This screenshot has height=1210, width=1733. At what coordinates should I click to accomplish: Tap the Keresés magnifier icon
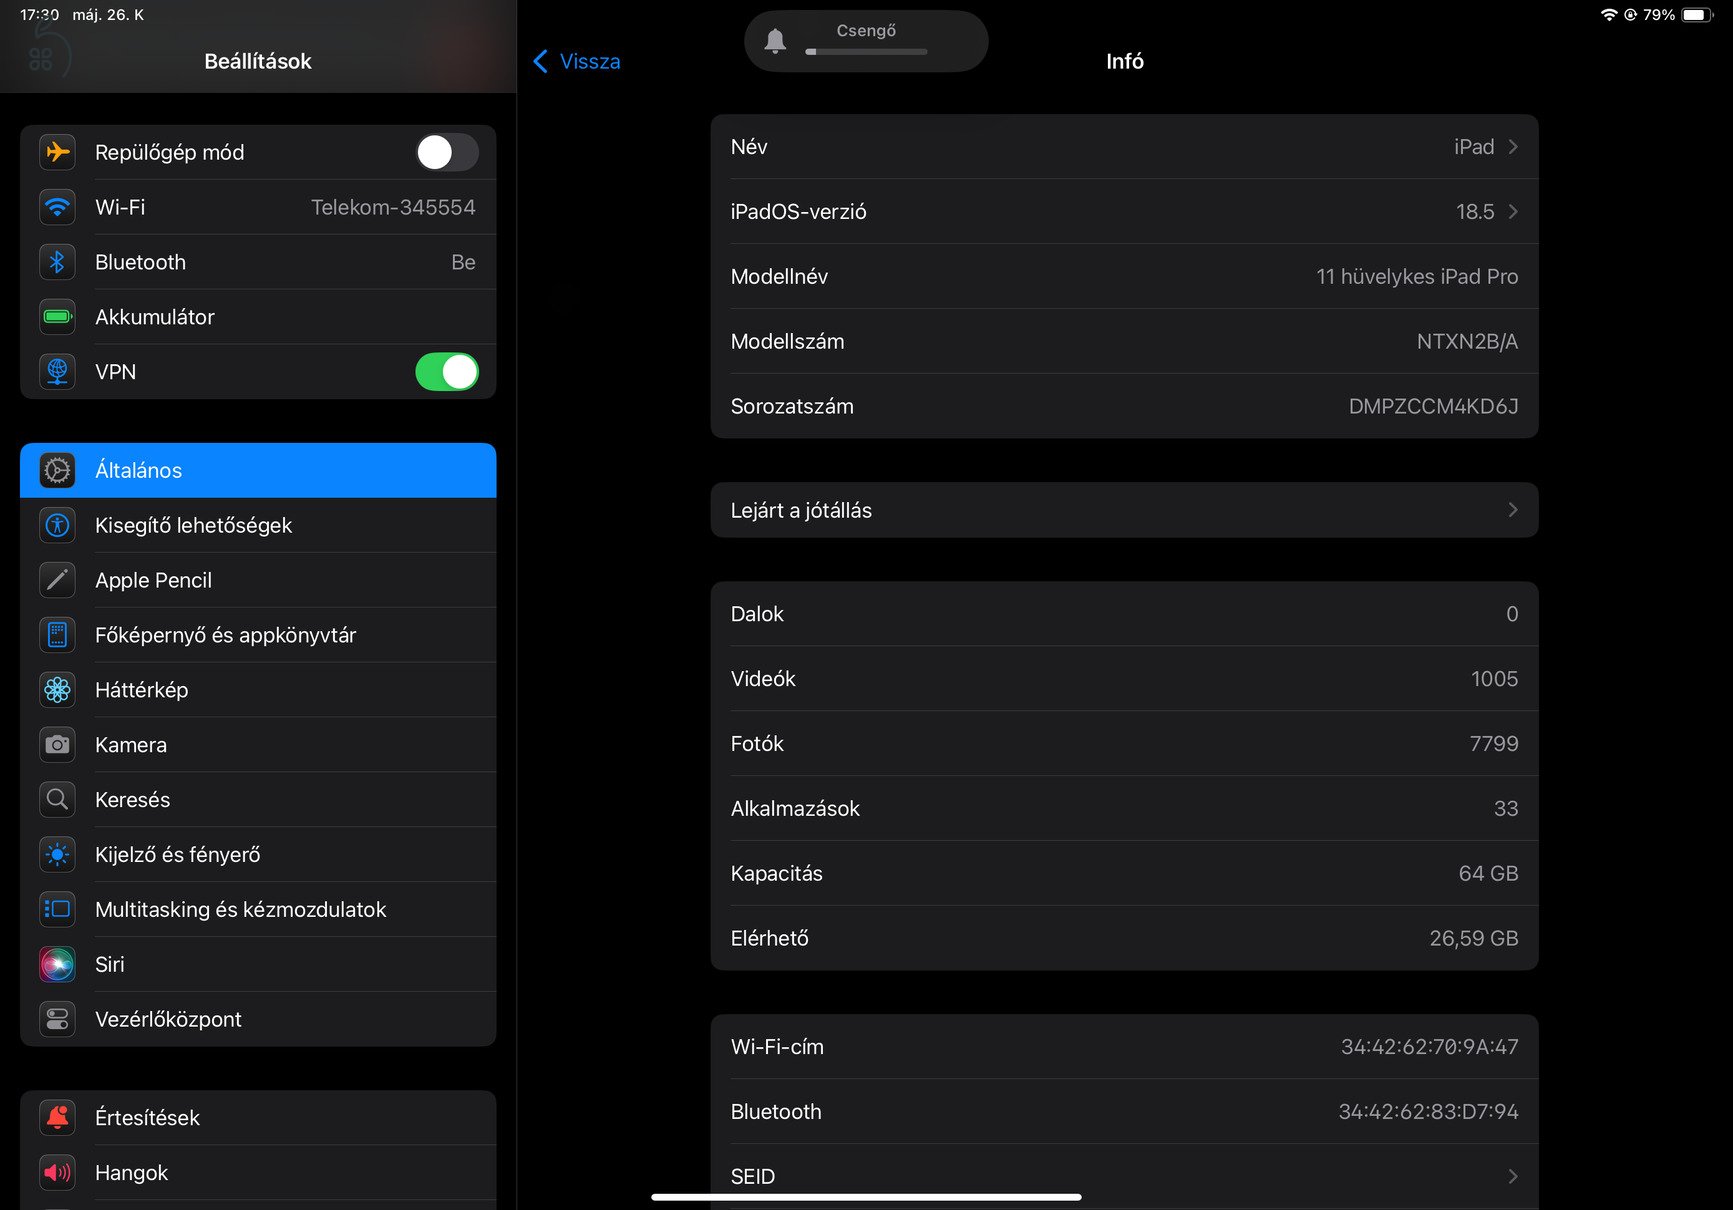coord(58,800)
